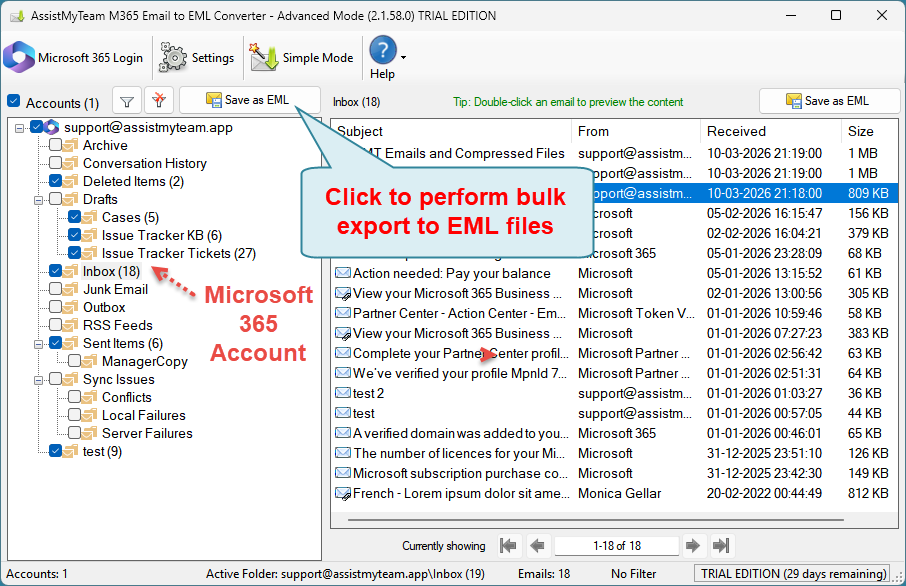Go to the next page arrow
The width and height of the screenshot is (906, 586).
(692, 546)
